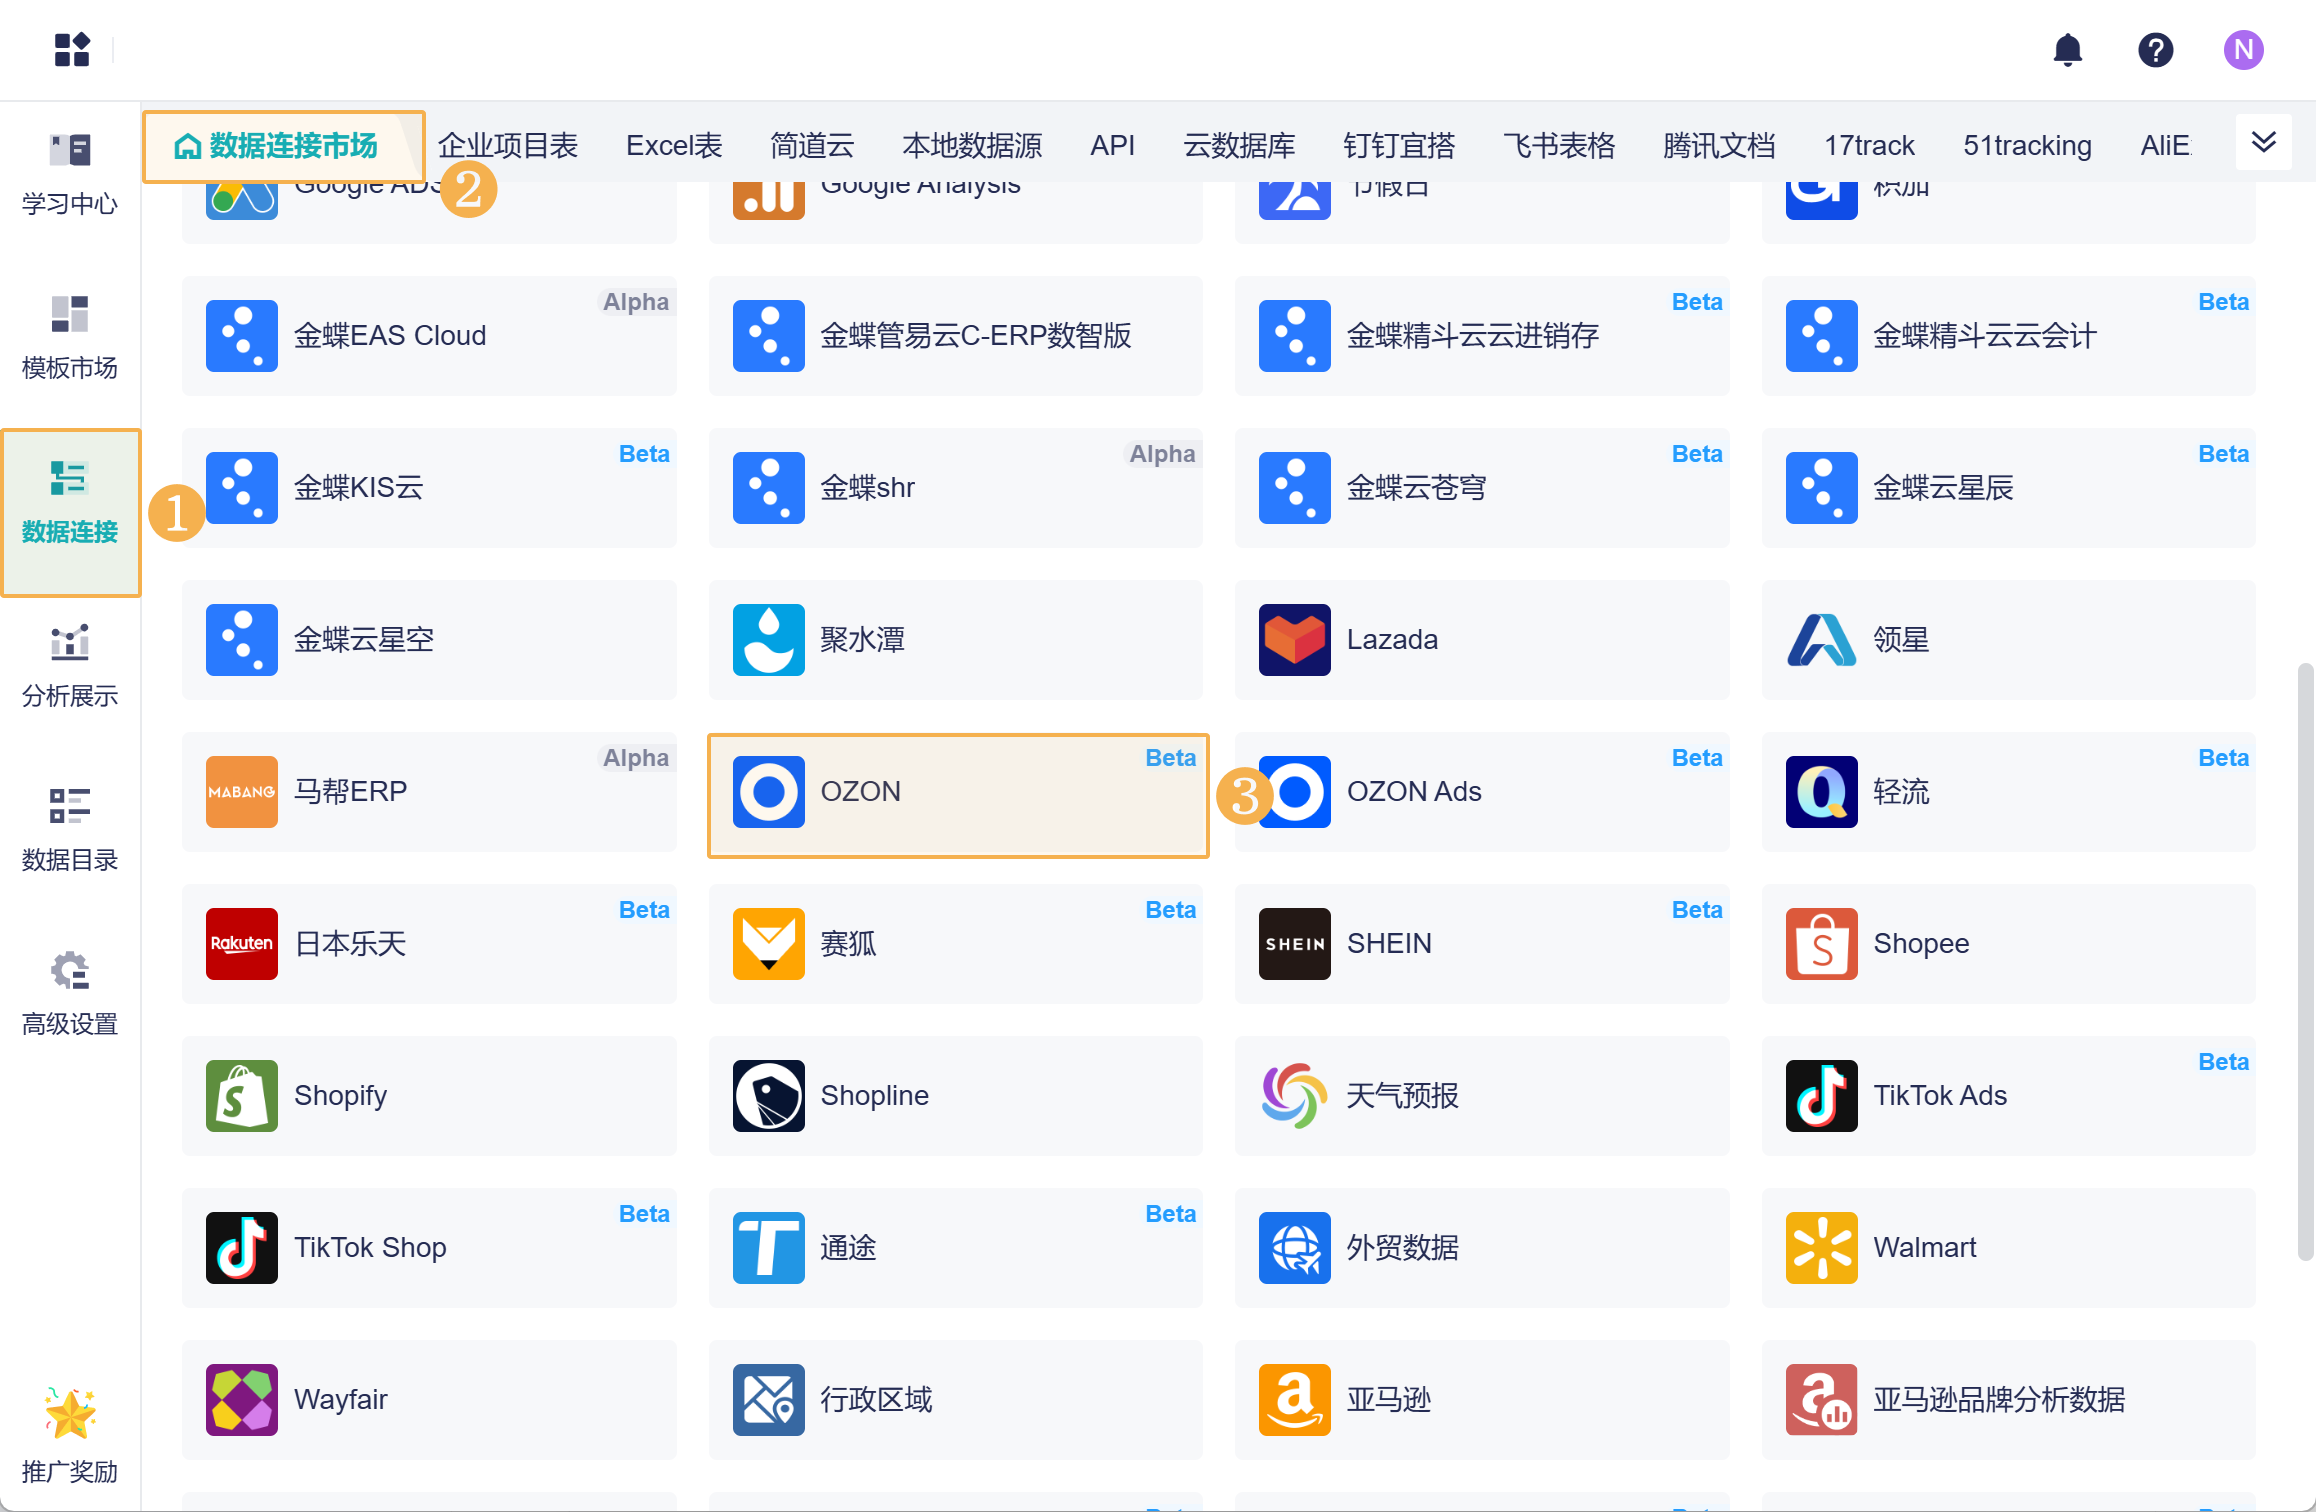Open 高级设置 in the sidebar
Viewport: 2316px width, 1512px height.
click(70, 994)
